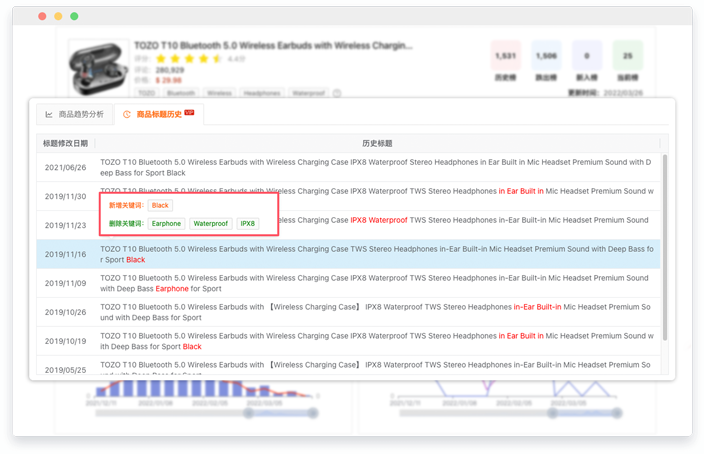Click the Wireless keyword tag
Screen dimensions: 704x454
click(219, 93)
